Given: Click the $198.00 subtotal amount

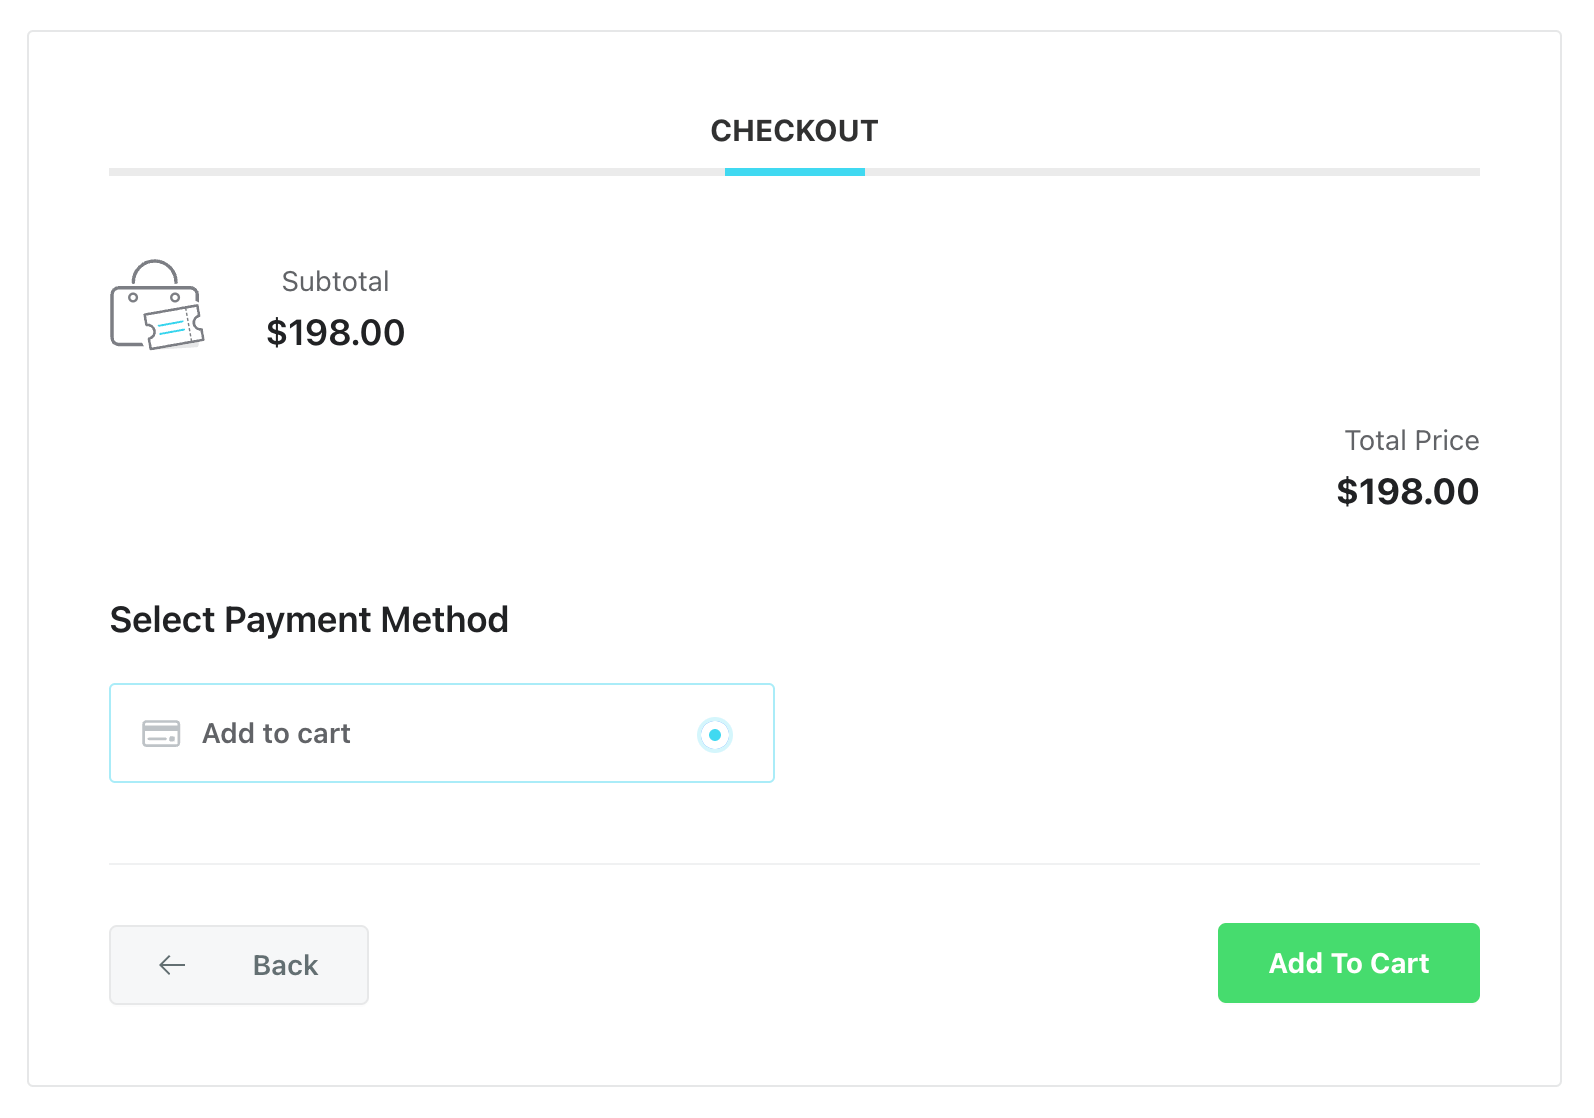Looking at the screenshot, I should pyautogui.click(x=335, y=333).
